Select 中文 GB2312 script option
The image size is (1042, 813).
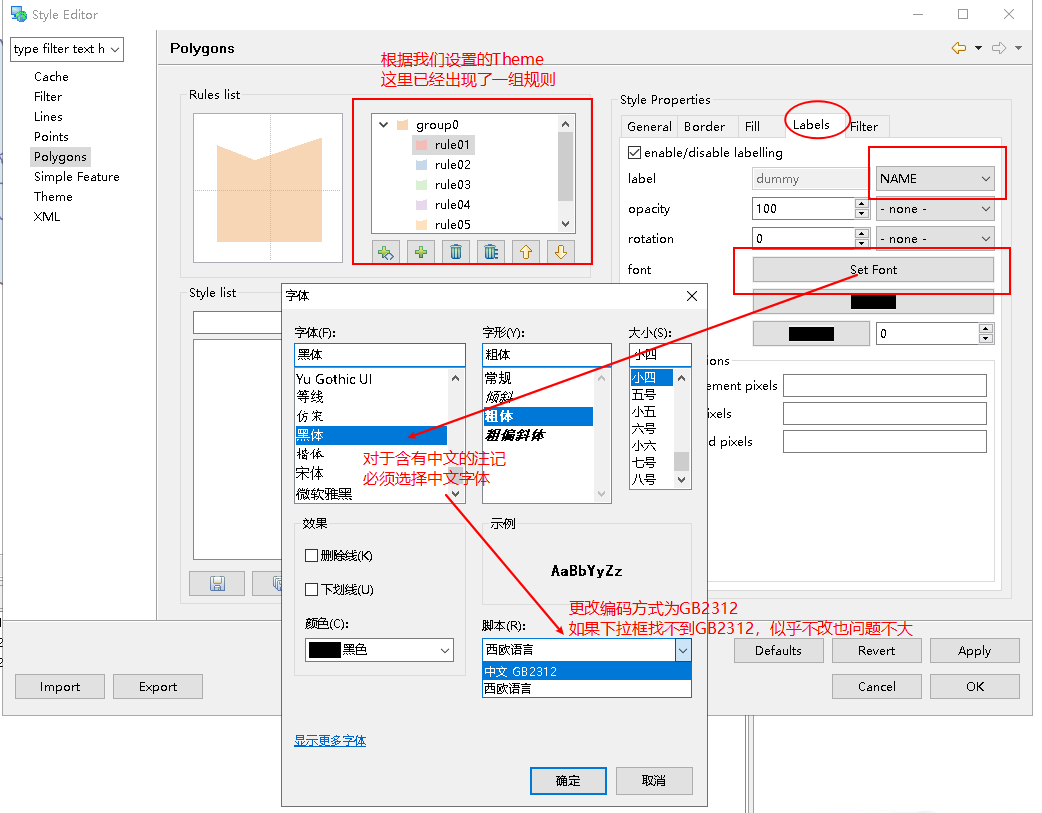point(587,671)
